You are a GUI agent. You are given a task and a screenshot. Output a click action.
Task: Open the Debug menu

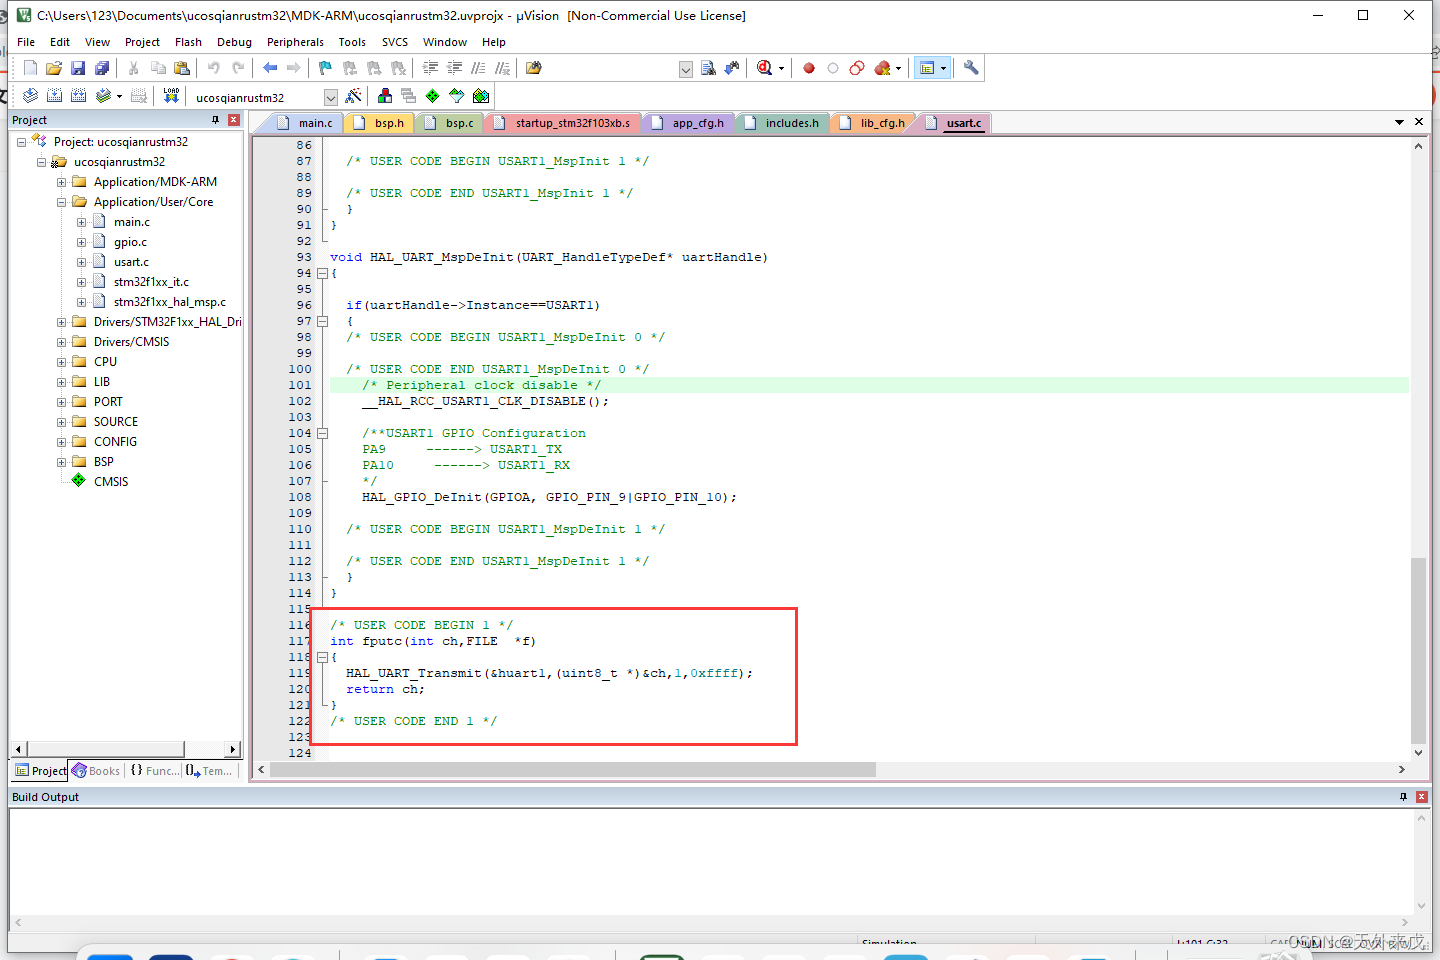coord(234,42)
